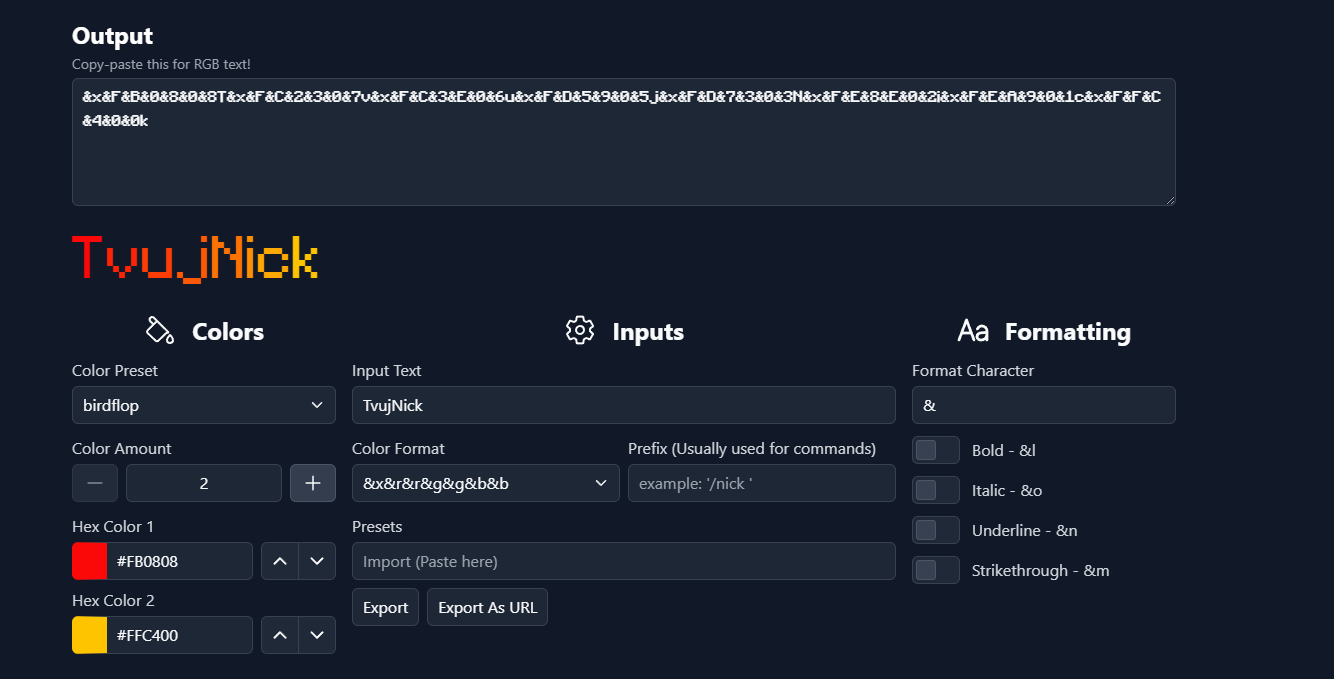Click the Aa Formatting icon
Image resolution: width=1334 pixels, height=679 pixels.
(x=973, y=331)
